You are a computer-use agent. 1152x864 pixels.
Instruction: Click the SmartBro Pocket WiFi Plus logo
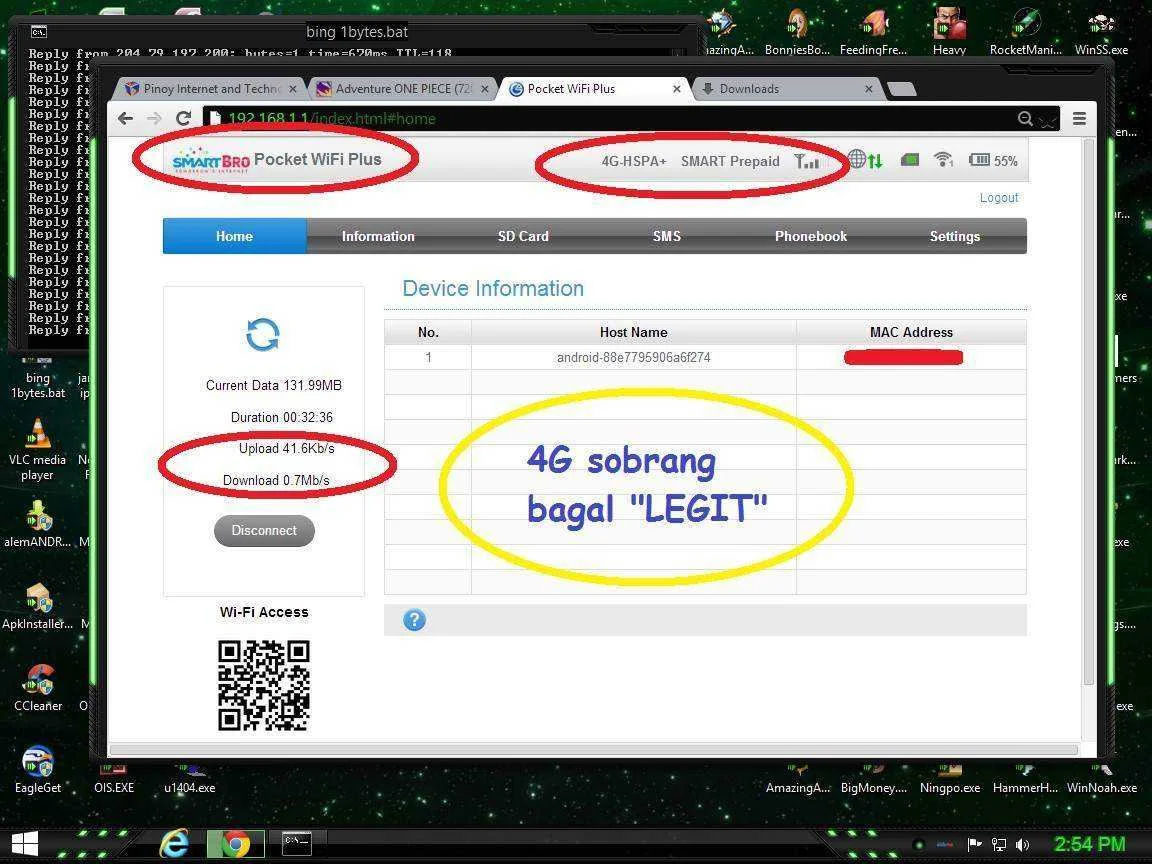tap(277, 159)
